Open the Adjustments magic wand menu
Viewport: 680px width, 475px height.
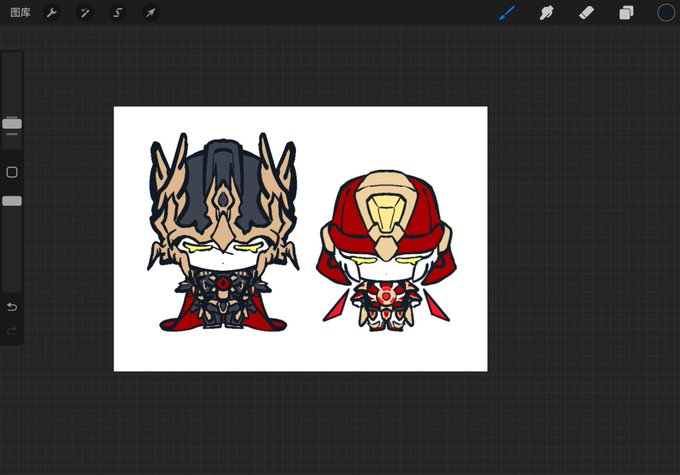(x=85, y=13)
